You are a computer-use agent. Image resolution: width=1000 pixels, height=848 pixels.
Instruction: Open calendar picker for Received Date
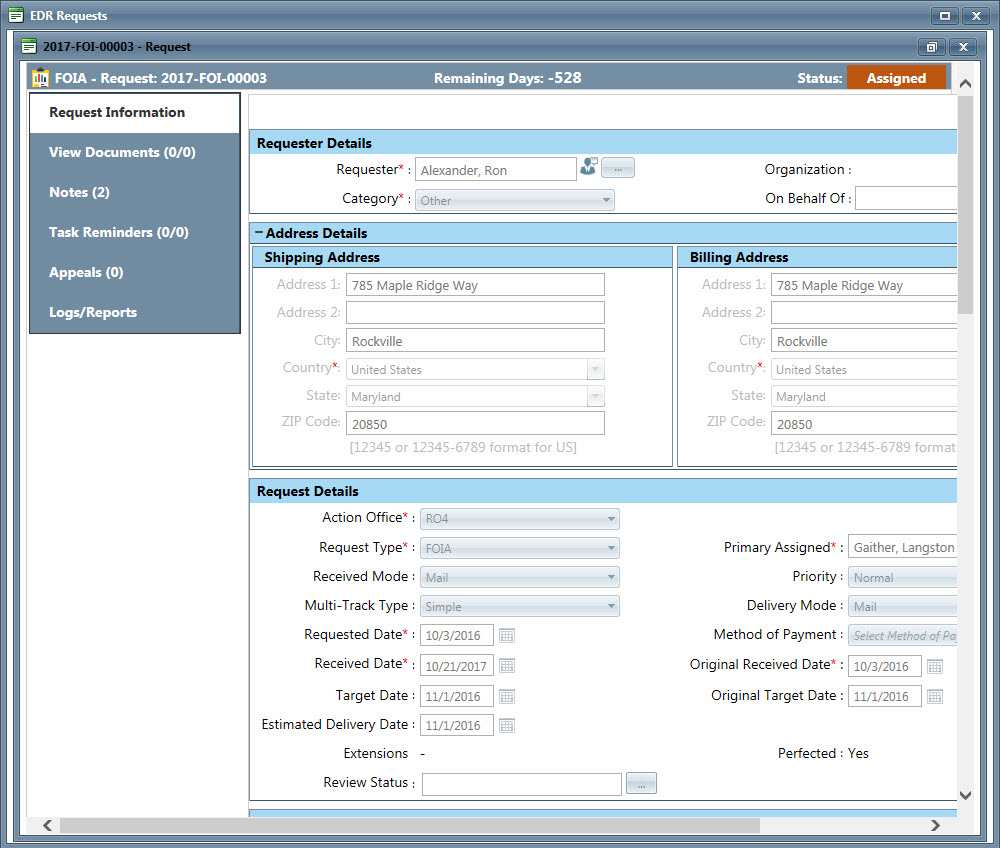(x=507, y=666)
